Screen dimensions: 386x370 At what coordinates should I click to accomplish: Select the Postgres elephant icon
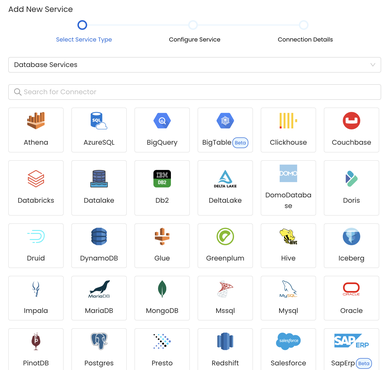coord(99,341)
